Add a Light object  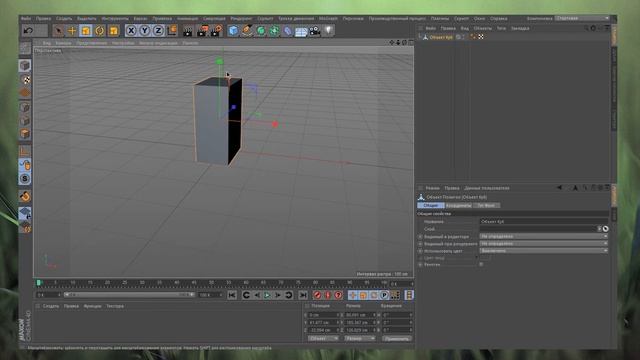329,31
